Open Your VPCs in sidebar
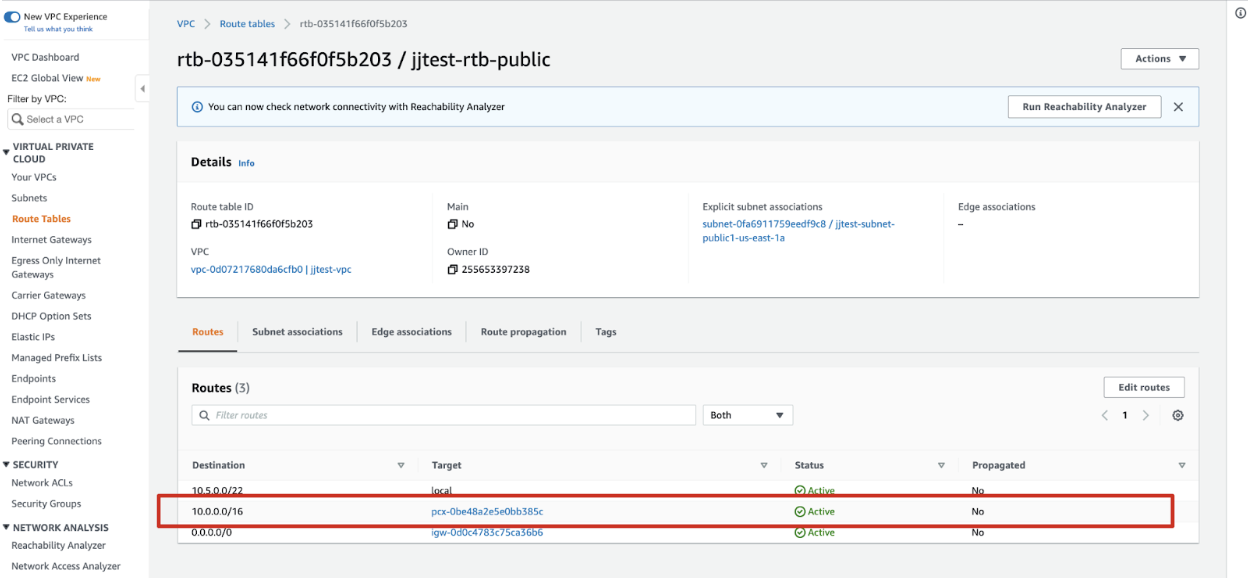Image resolution: width=1248 pixels, height=578 pixels. click(x=34, y=177)
